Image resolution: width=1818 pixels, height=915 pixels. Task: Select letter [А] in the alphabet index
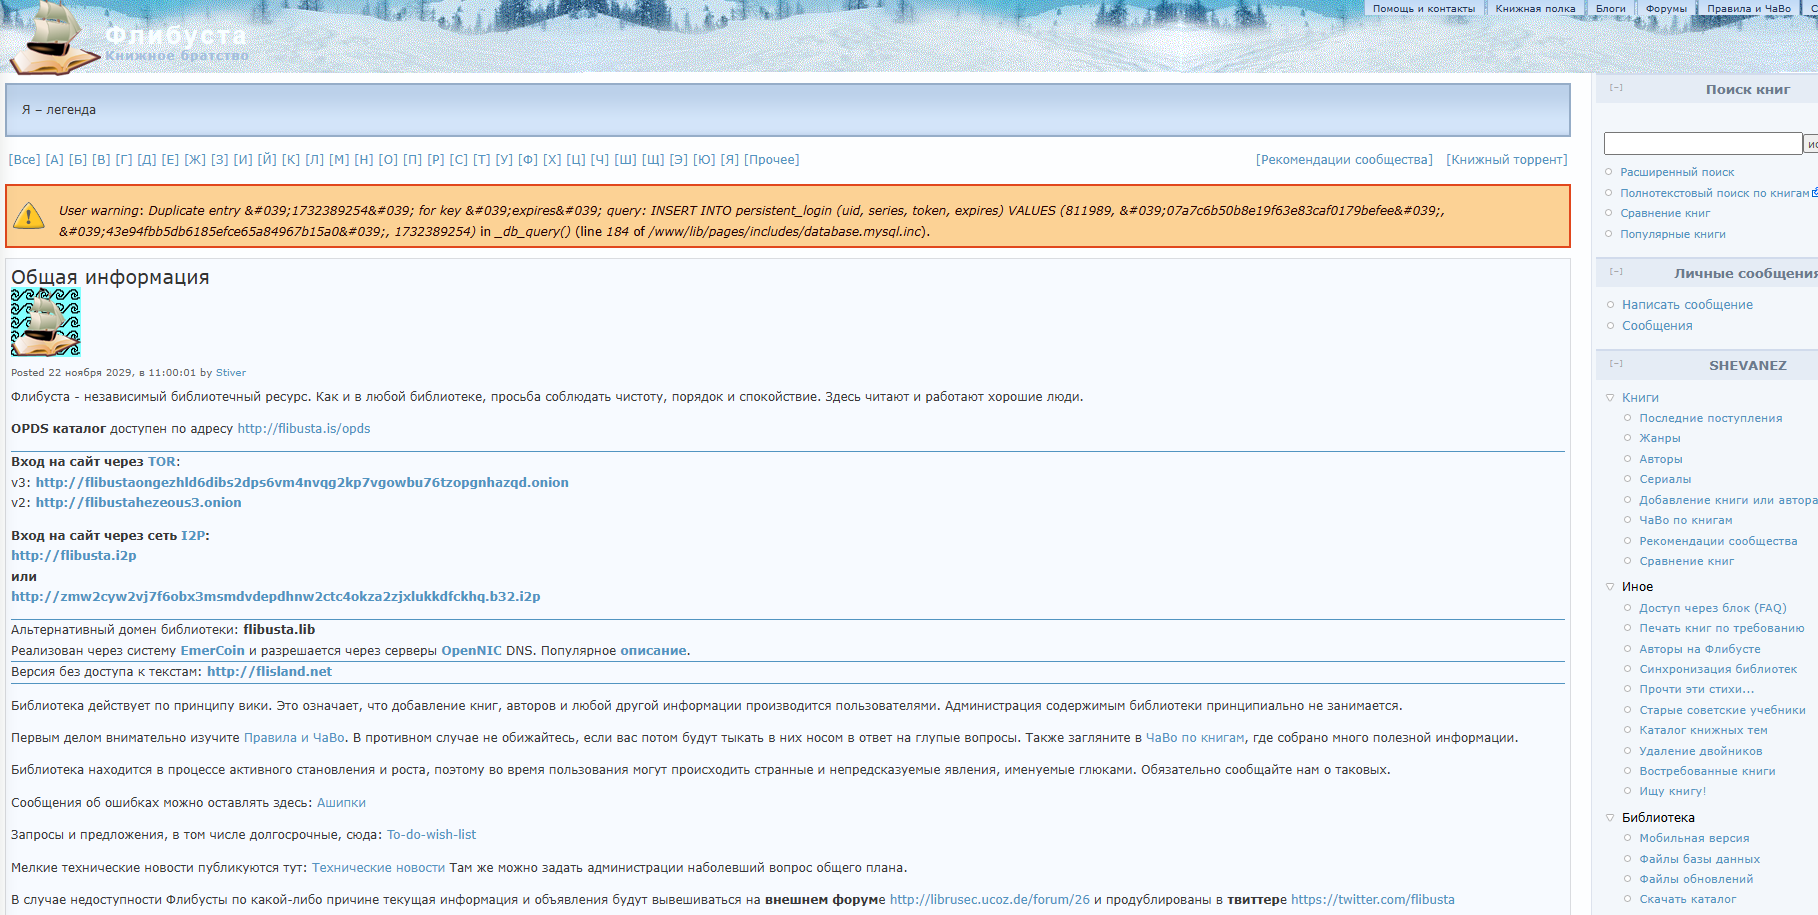click(54, 160)
